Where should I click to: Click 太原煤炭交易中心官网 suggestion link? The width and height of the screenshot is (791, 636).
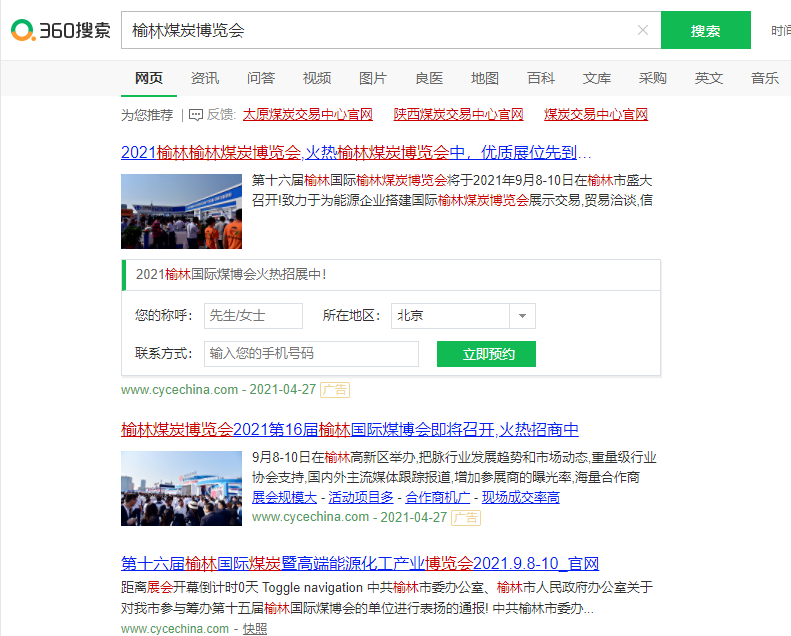[x=307, y=115]
